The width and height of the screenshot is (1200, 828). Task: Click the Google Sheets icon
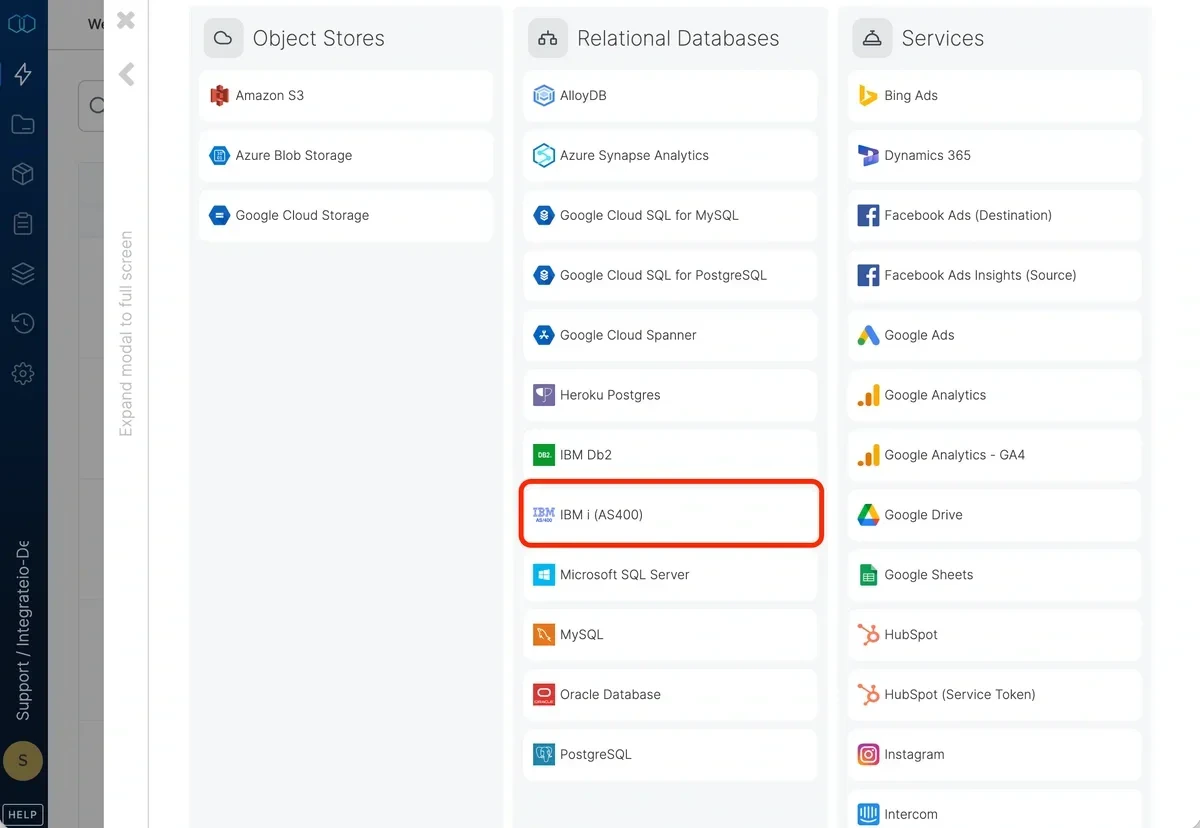pos(868,575)
